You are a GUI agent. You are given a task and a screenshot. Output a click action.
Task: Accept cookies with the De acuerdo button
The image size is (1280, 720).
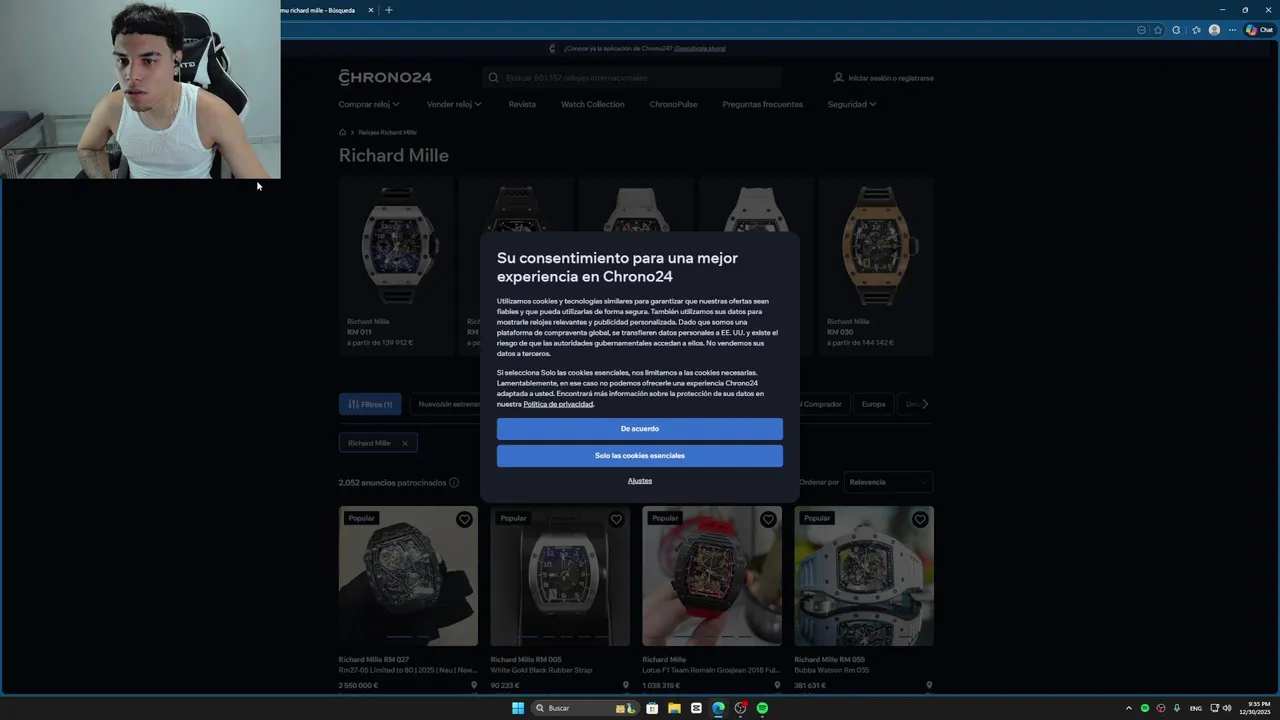tap(640, 429)
